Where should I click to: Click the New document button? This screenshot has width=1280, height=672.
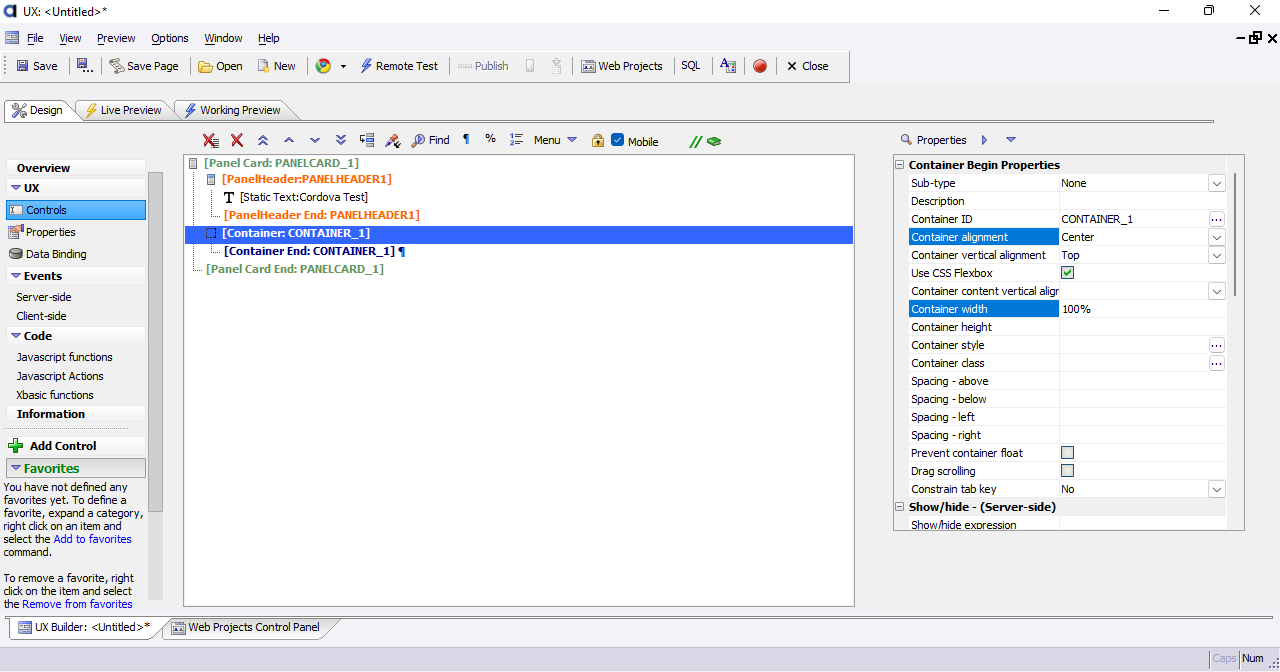pos(277,66)
